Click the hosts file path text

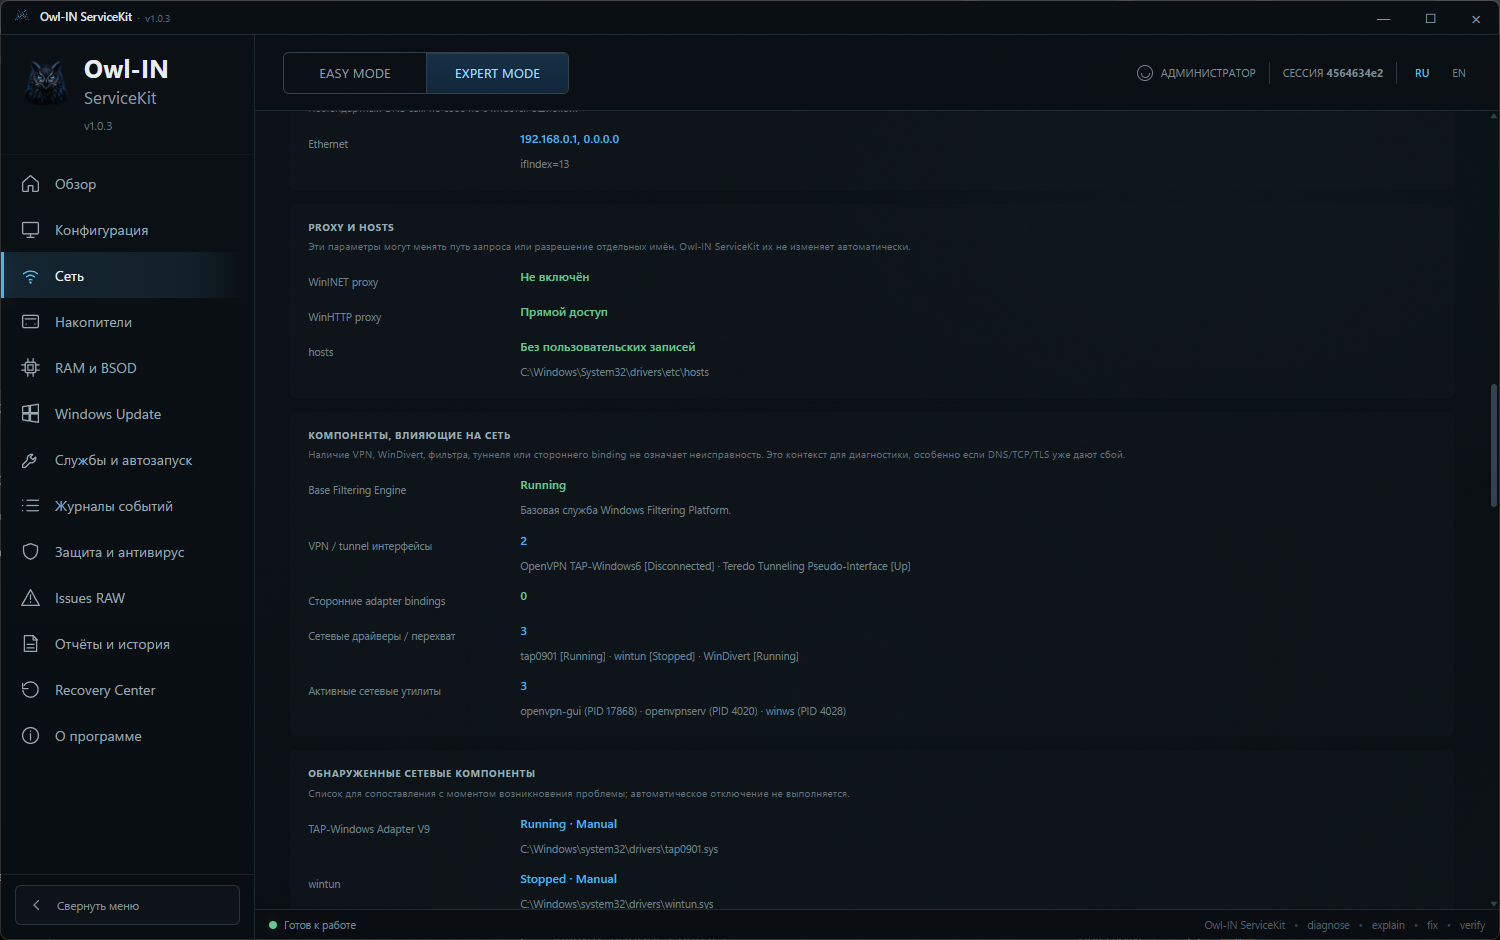pyautogui.click(x=614, y=372)
